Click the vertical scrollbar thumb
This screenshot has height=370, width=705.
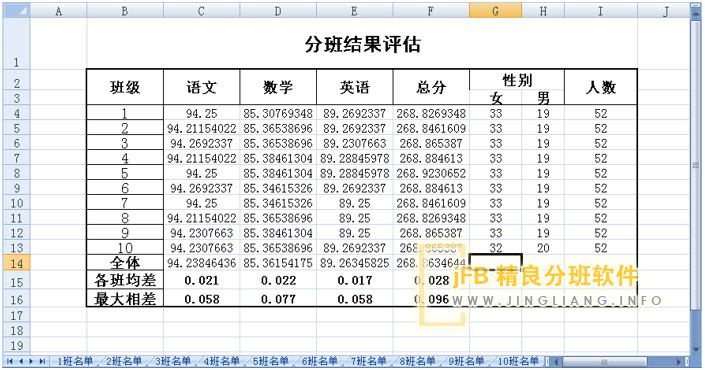click(x=695, y=165)
